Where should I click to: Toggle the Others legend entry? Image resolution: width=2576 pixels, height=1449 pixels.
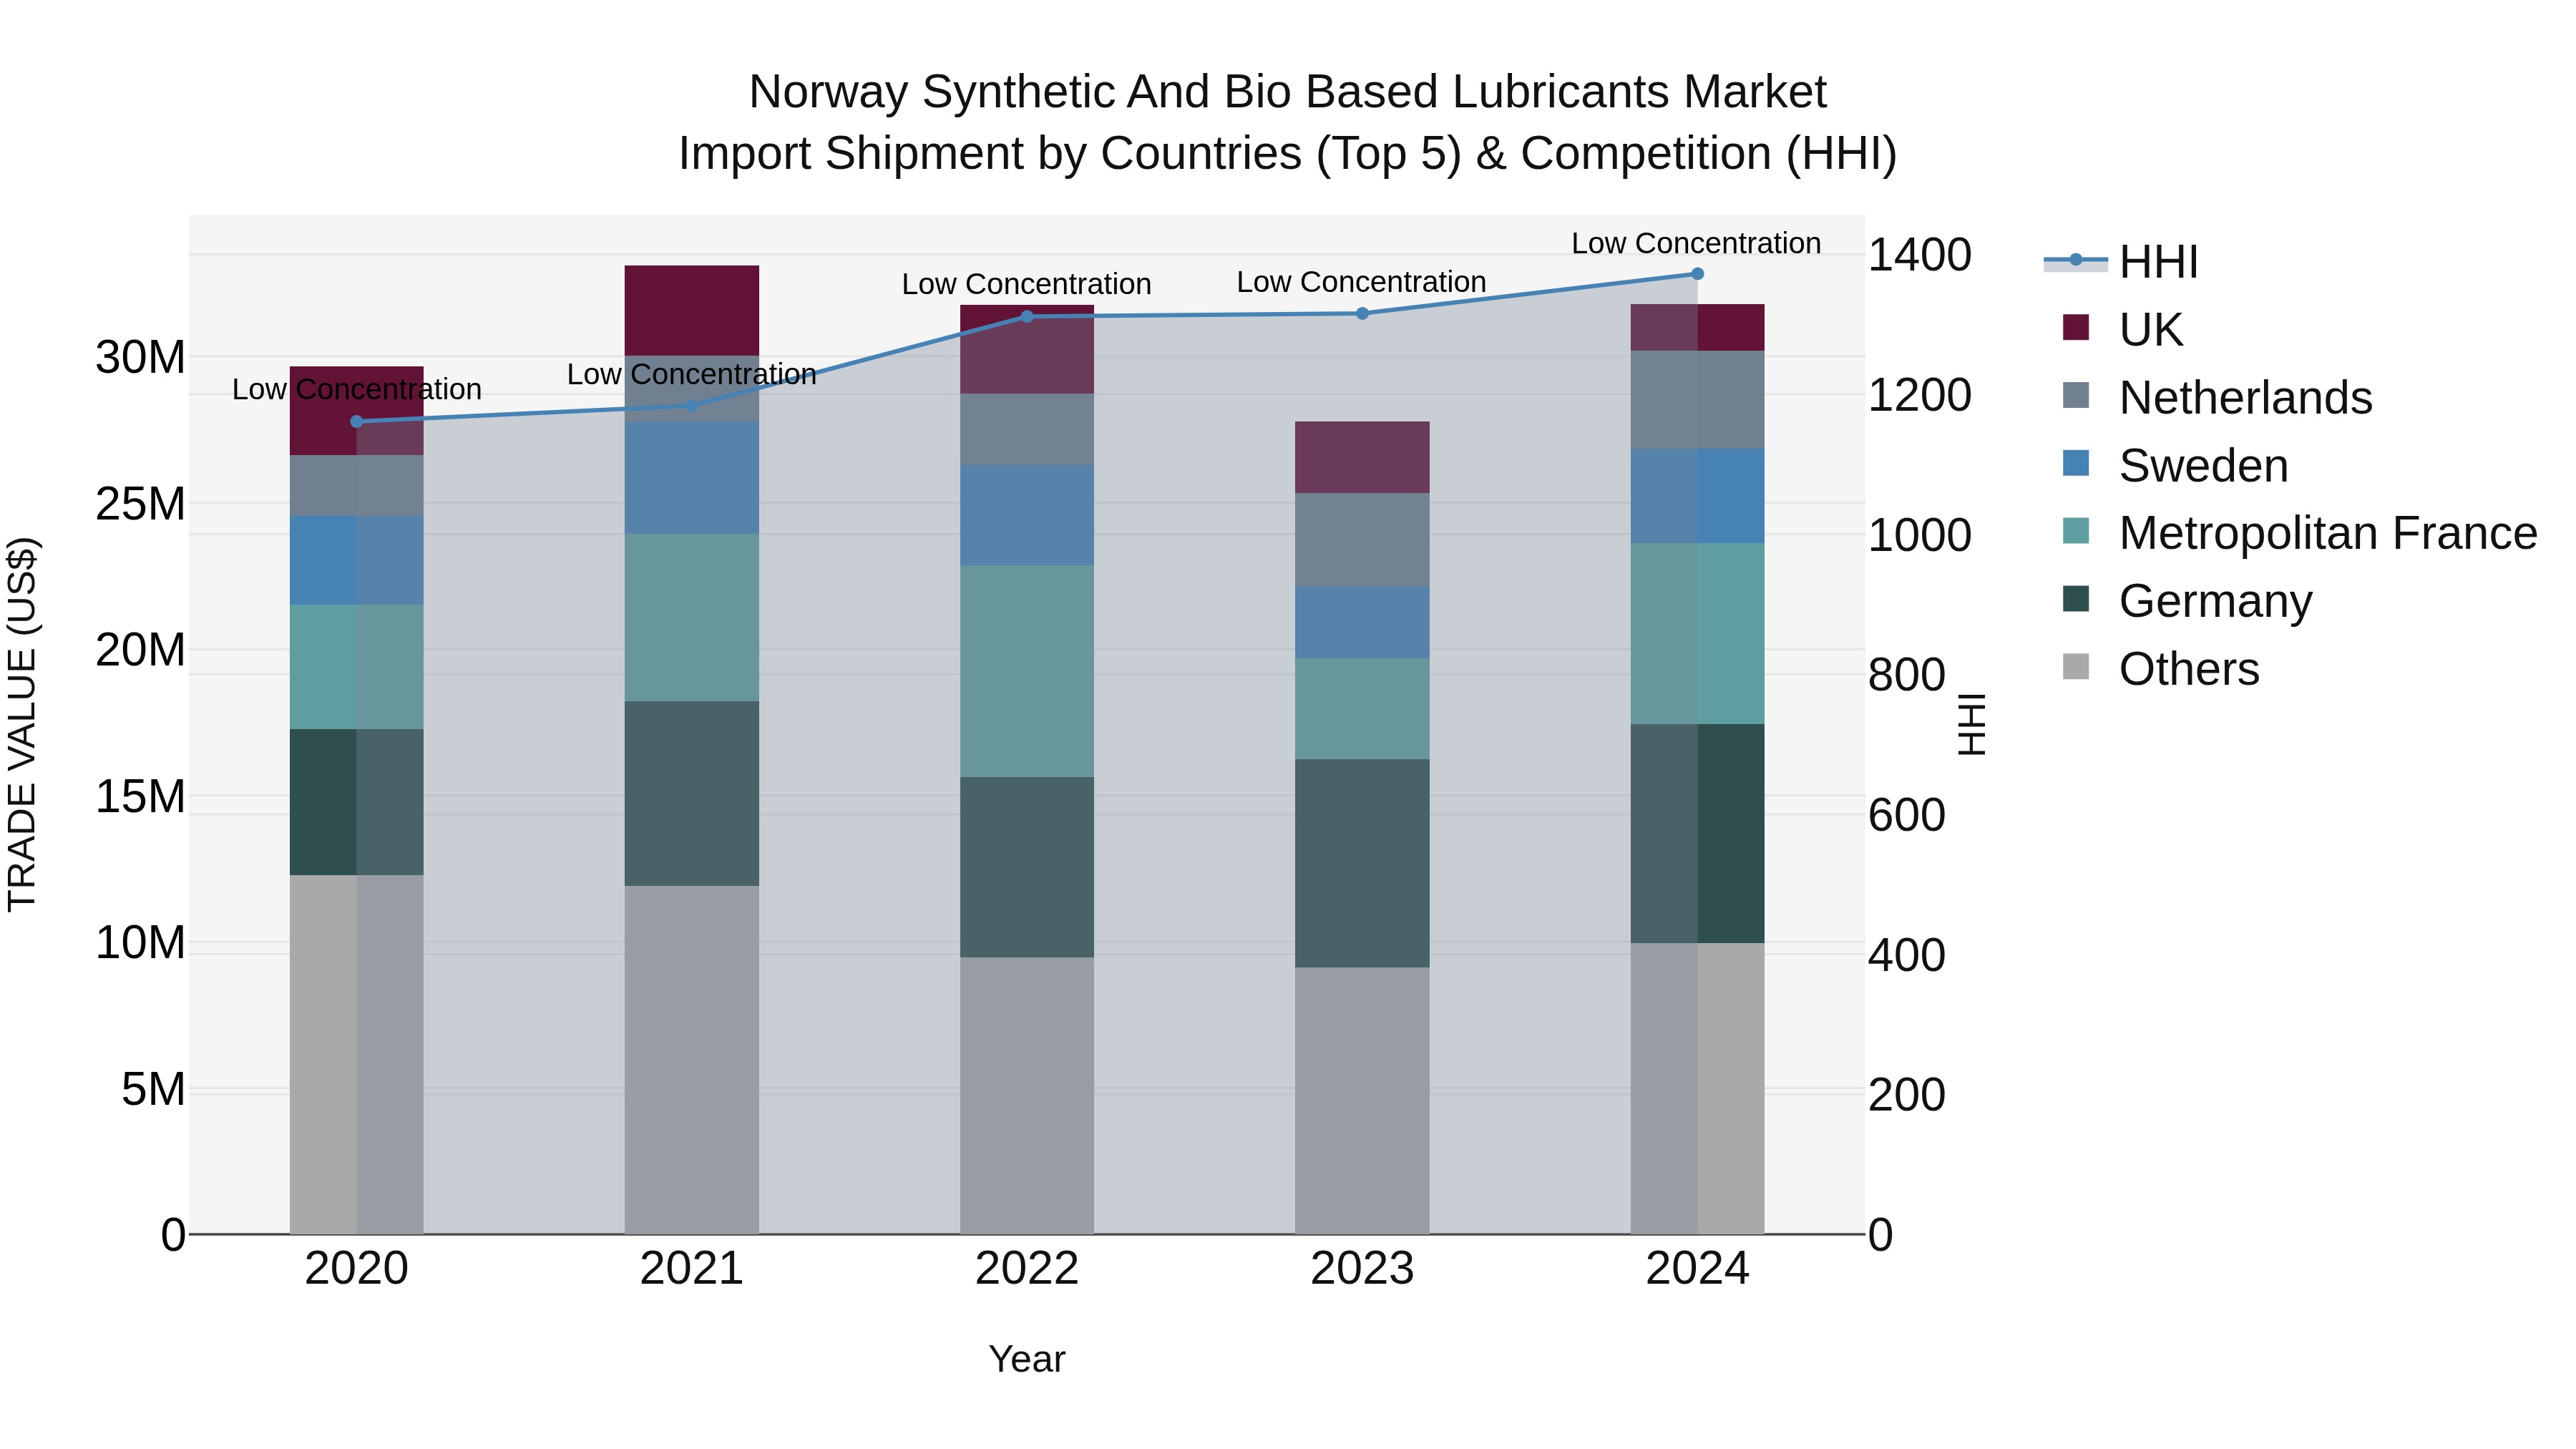(2160, 669)
